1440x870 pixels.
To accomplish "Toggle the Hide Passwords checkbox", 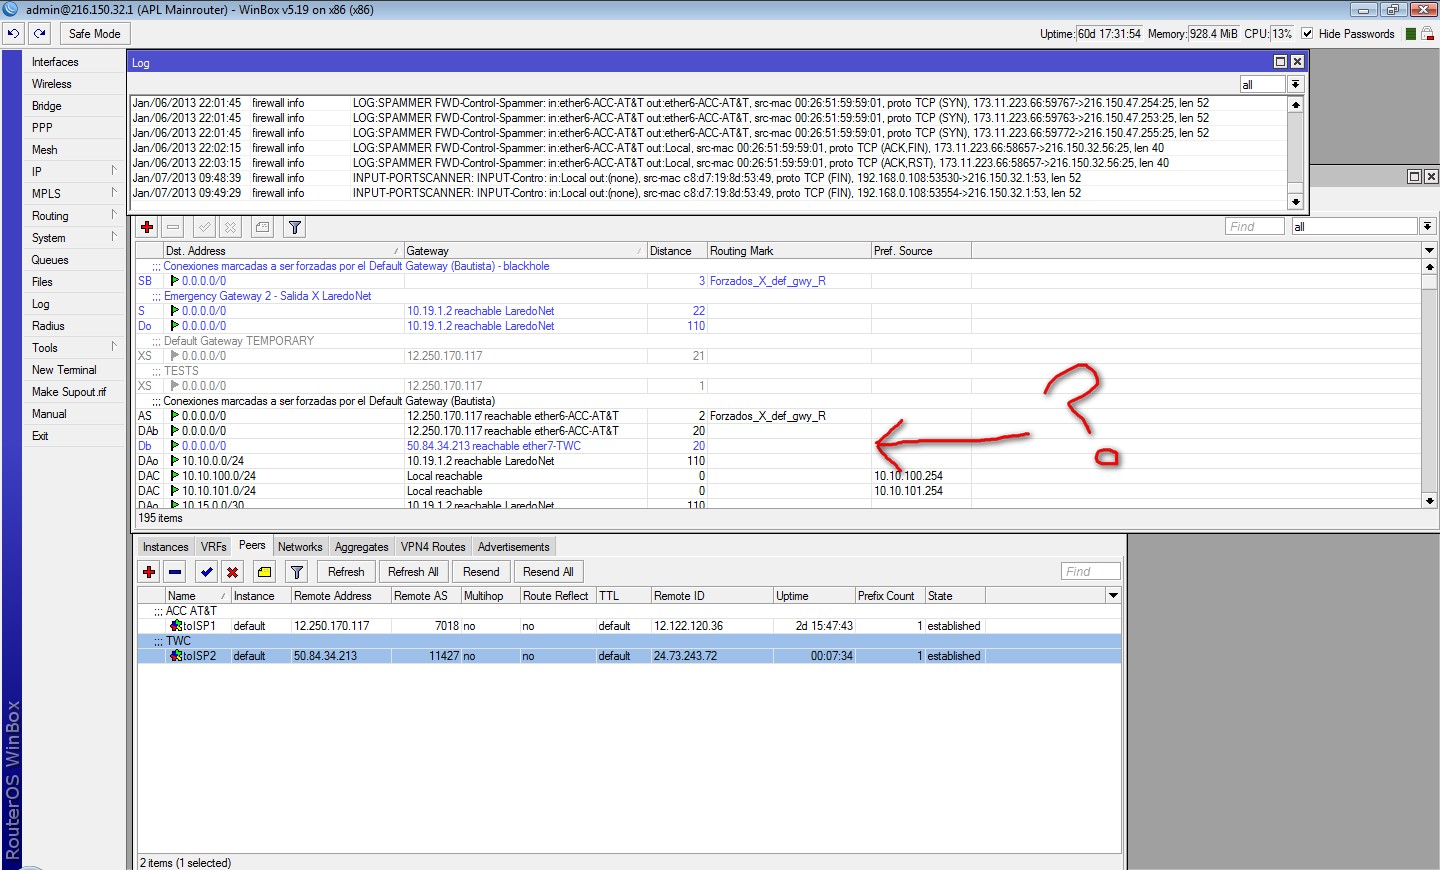I will (x=1307, y=33).
